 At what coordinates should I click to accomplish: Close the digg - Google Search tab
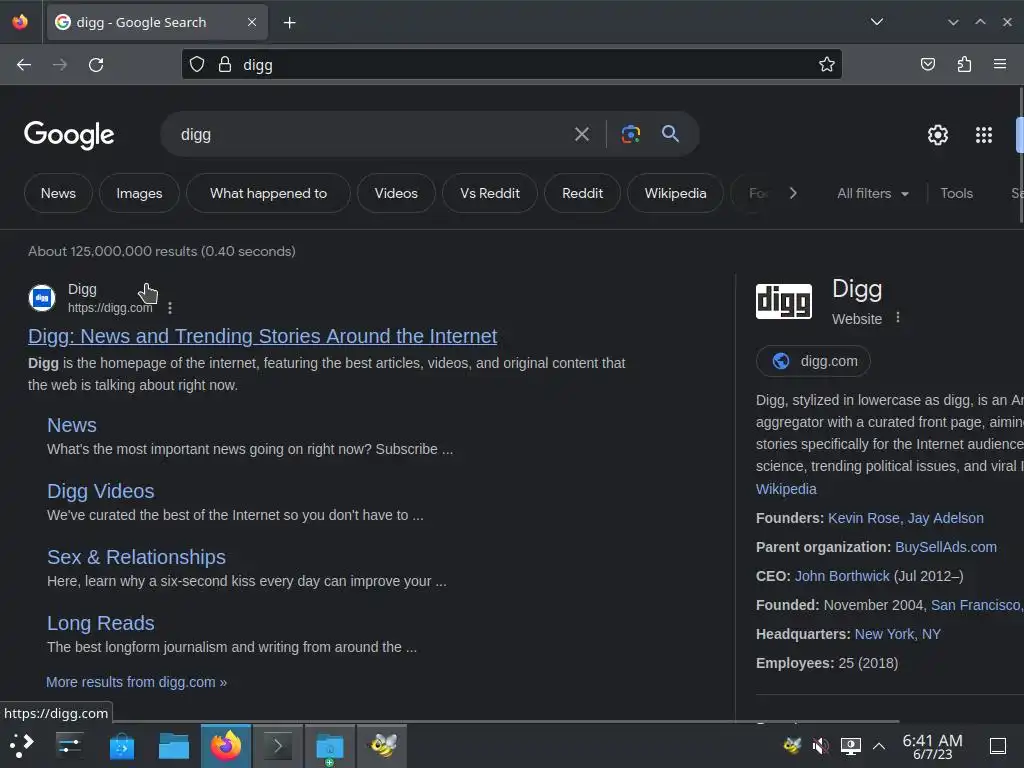tap(252, 22)
